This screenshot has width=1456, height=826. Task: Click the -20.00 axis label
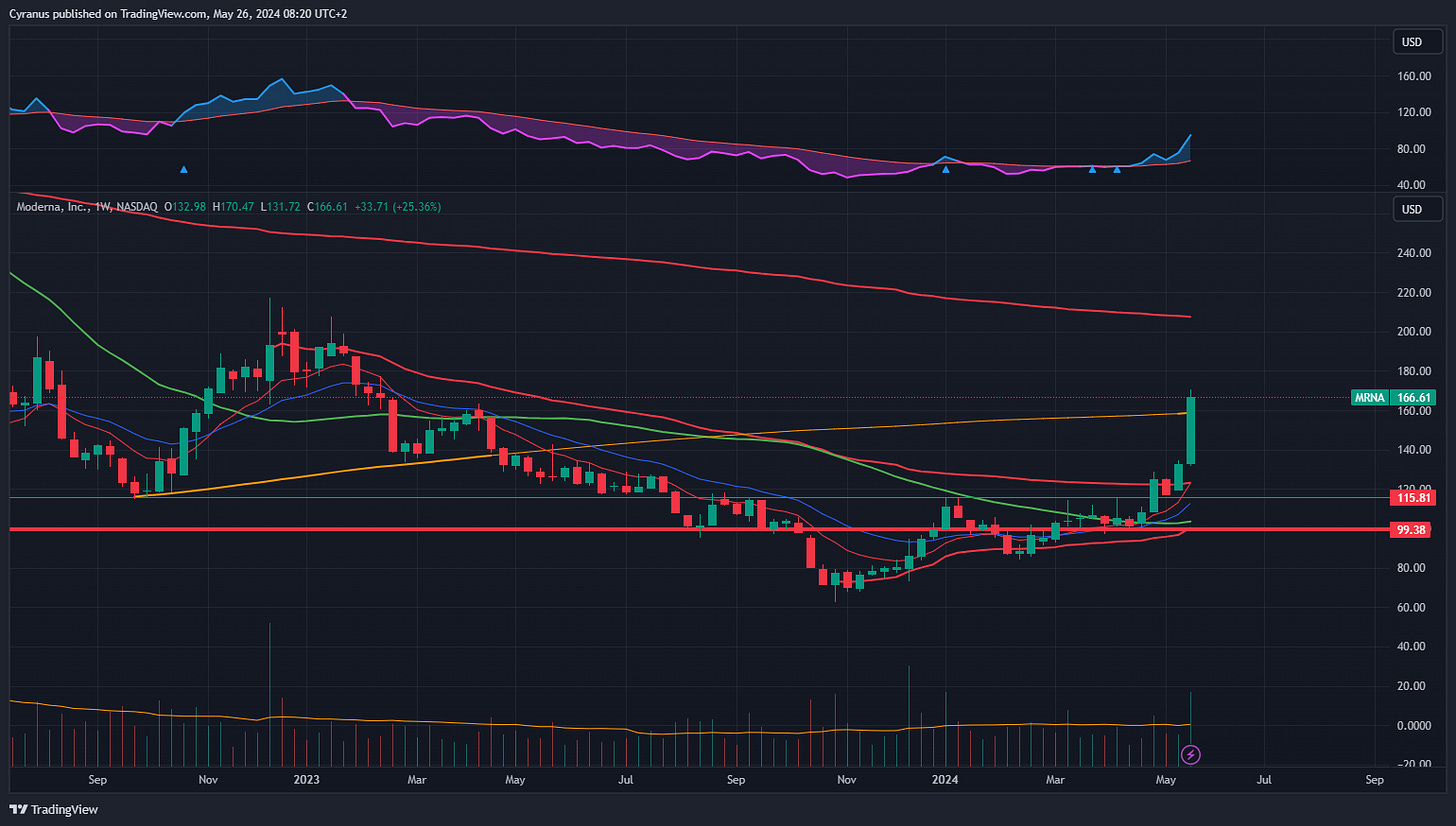[x=1412, y=765]
